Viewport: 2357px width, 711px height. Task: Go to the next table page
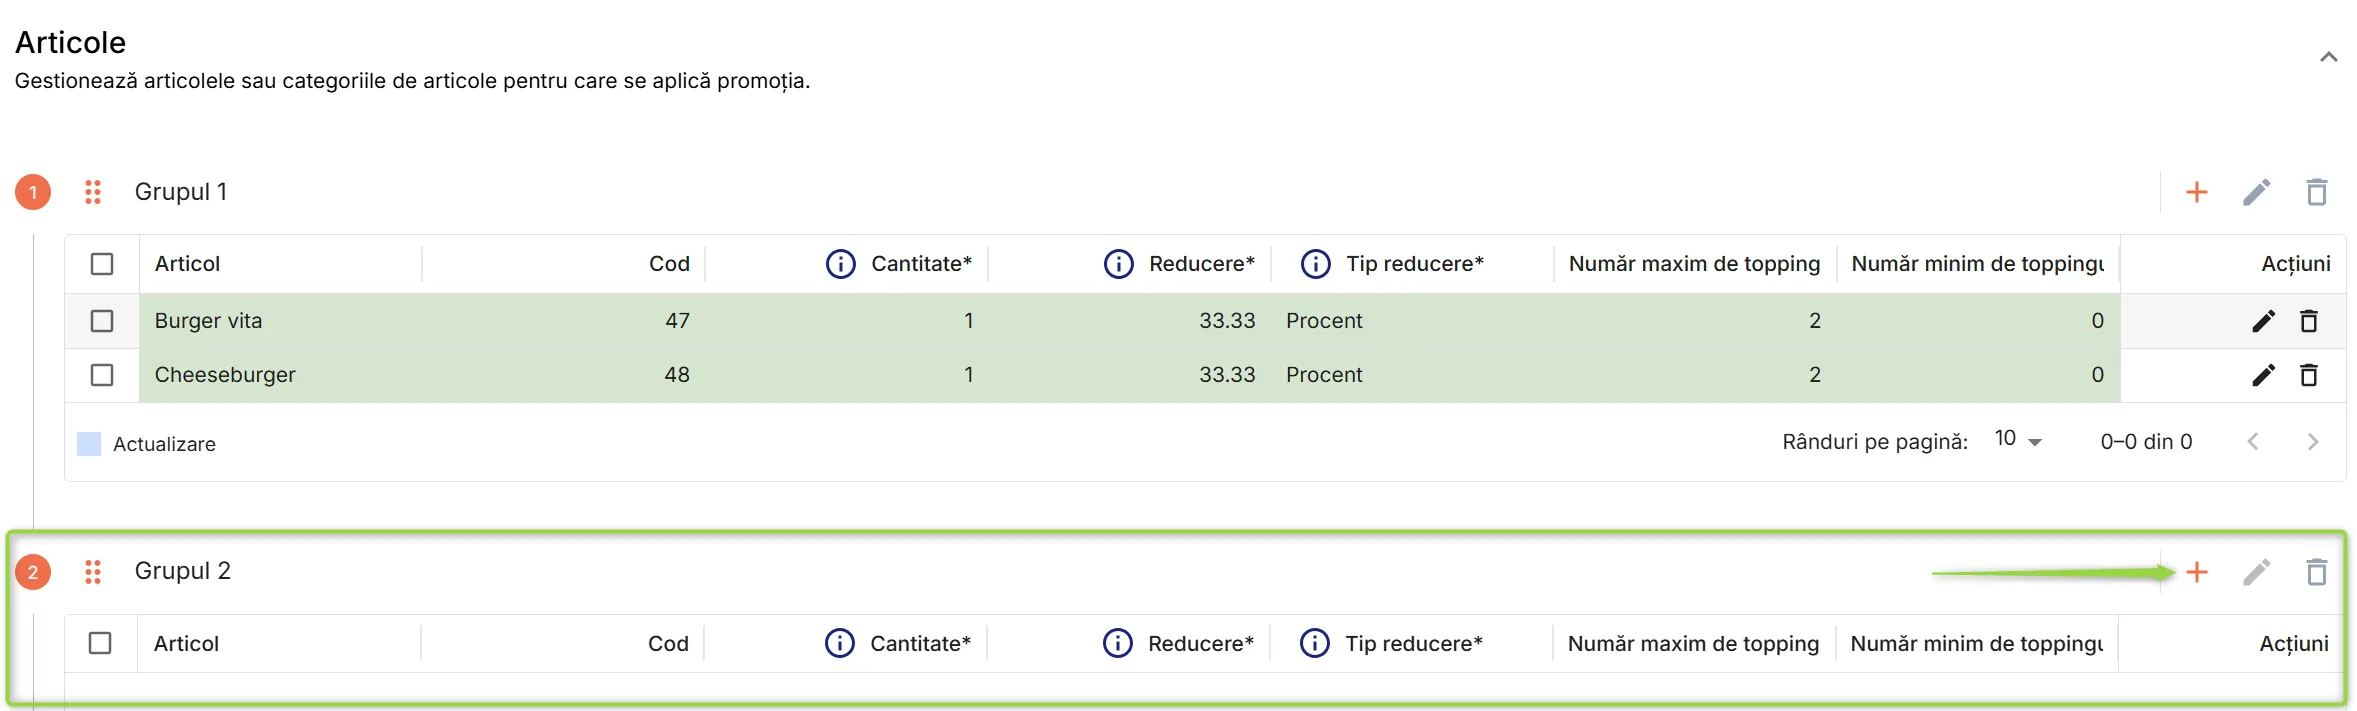coord(2312,442)
